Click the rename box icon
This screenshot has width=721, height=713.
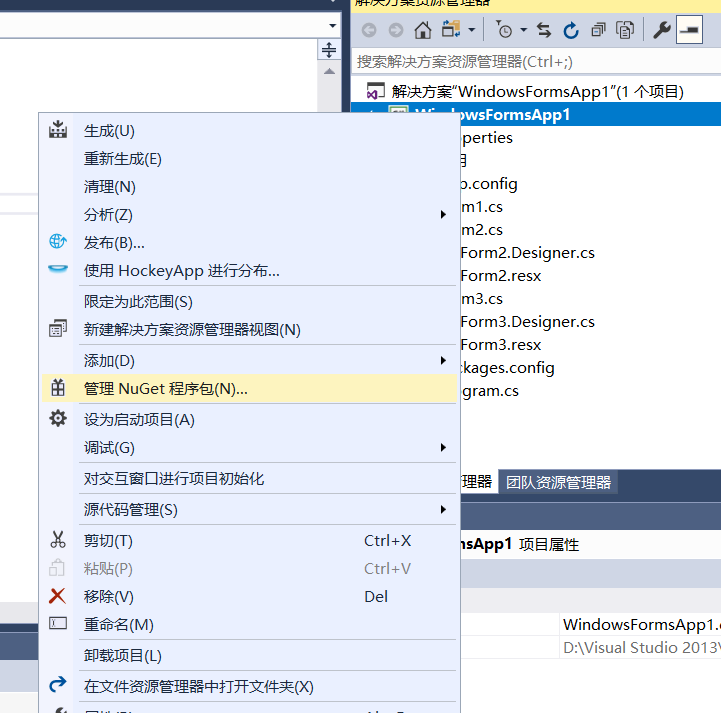pyautogui.click(x=57, y=623)
